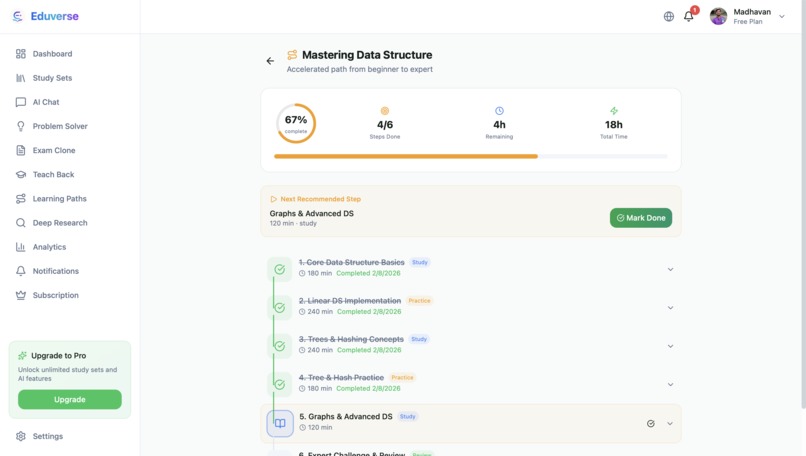Image resolution: width=806 pixels, height=456 pixels.
Task: Expand step 5 Graphs & Advanced DS
Action: pos(670,424)
